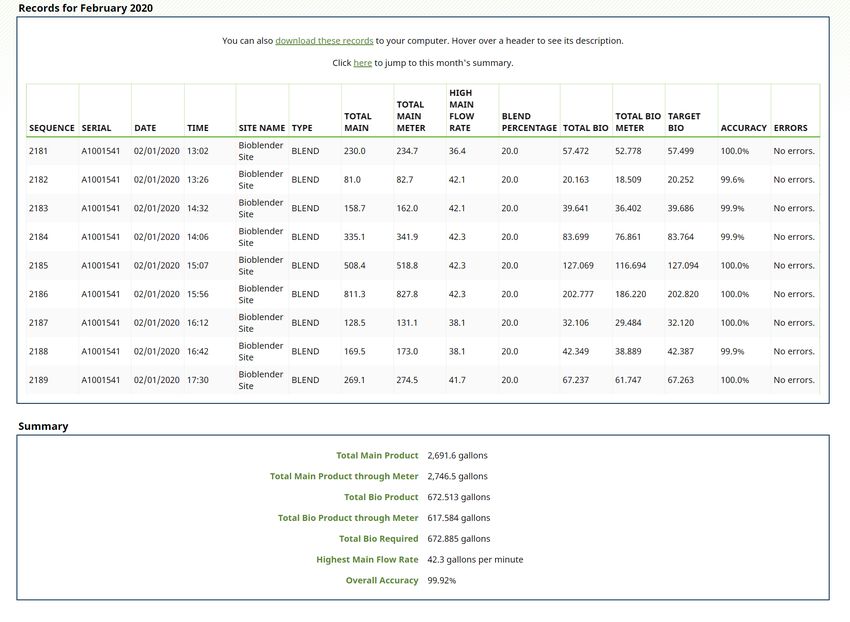The height and width of the screenshot is (622, 850).
Task: Select total bio value 83.699
Action: [x=576, y=237]
